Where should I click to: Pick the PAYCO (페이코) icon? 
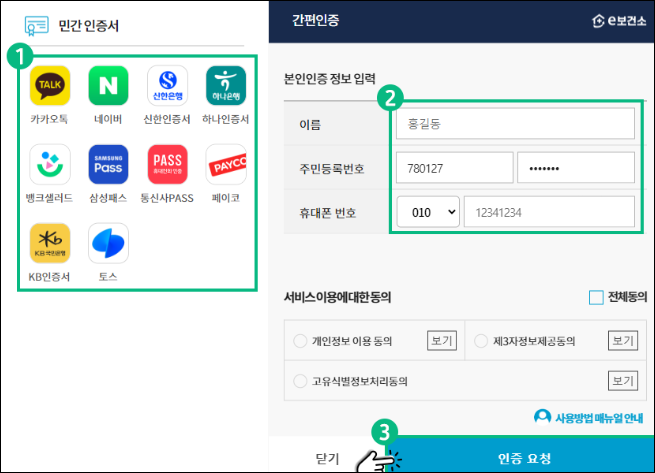(226, 164)
